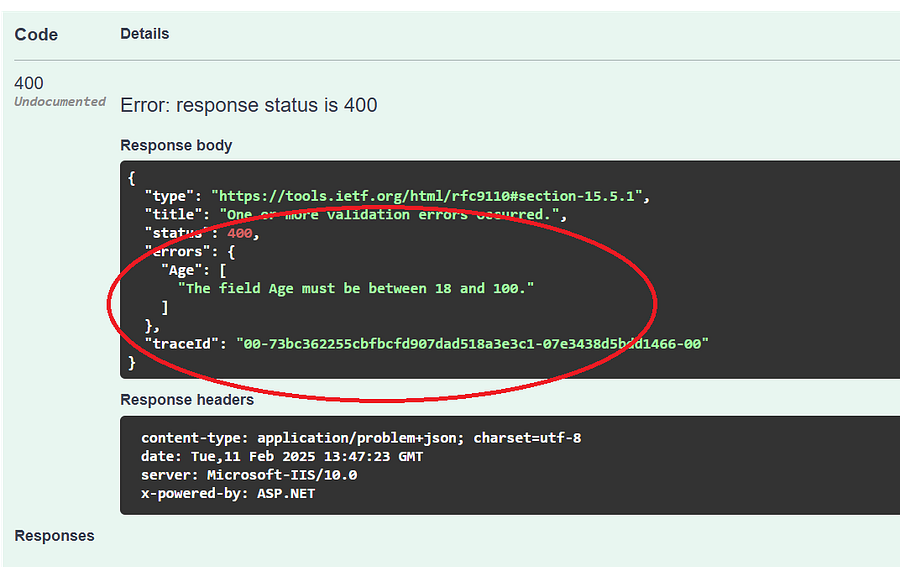Click the Response body heading
Screen dimensions: 900x567
point(176,145)
